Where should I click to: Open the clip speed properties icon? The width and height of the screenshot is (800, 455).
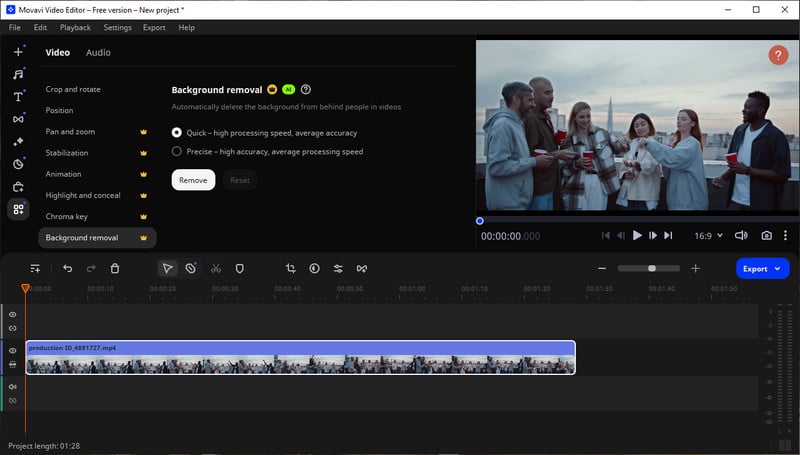[x=314, y=268]
